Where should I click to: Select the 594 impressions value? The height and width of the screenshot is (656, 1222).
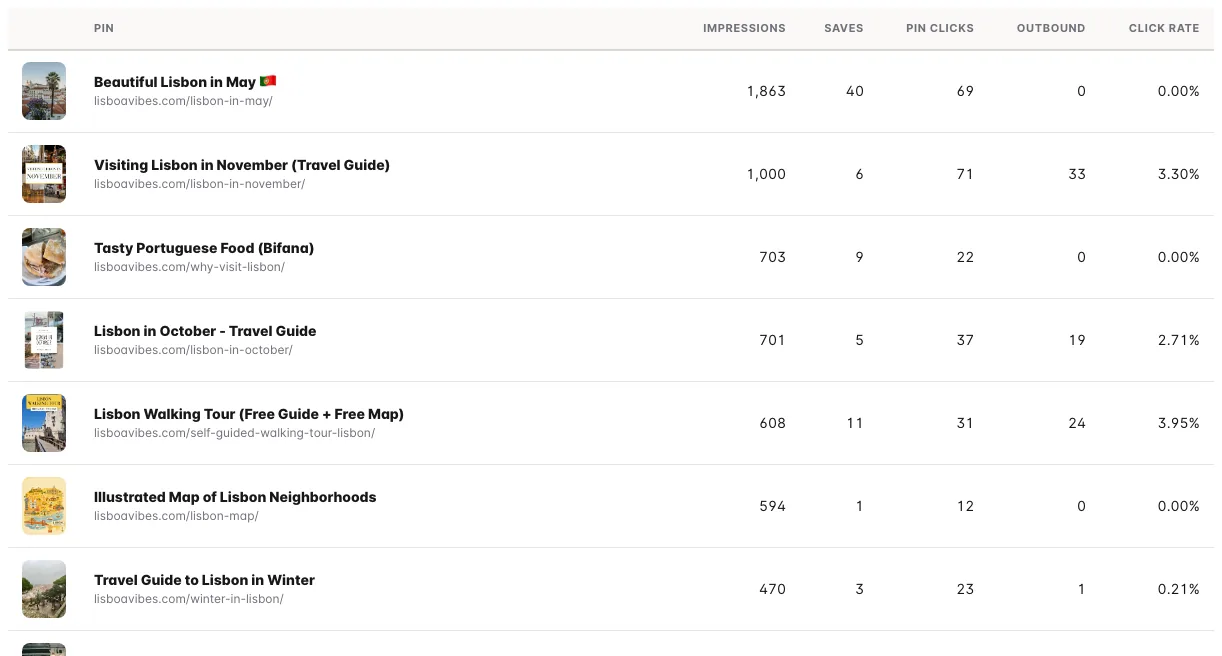click(772, 506)
